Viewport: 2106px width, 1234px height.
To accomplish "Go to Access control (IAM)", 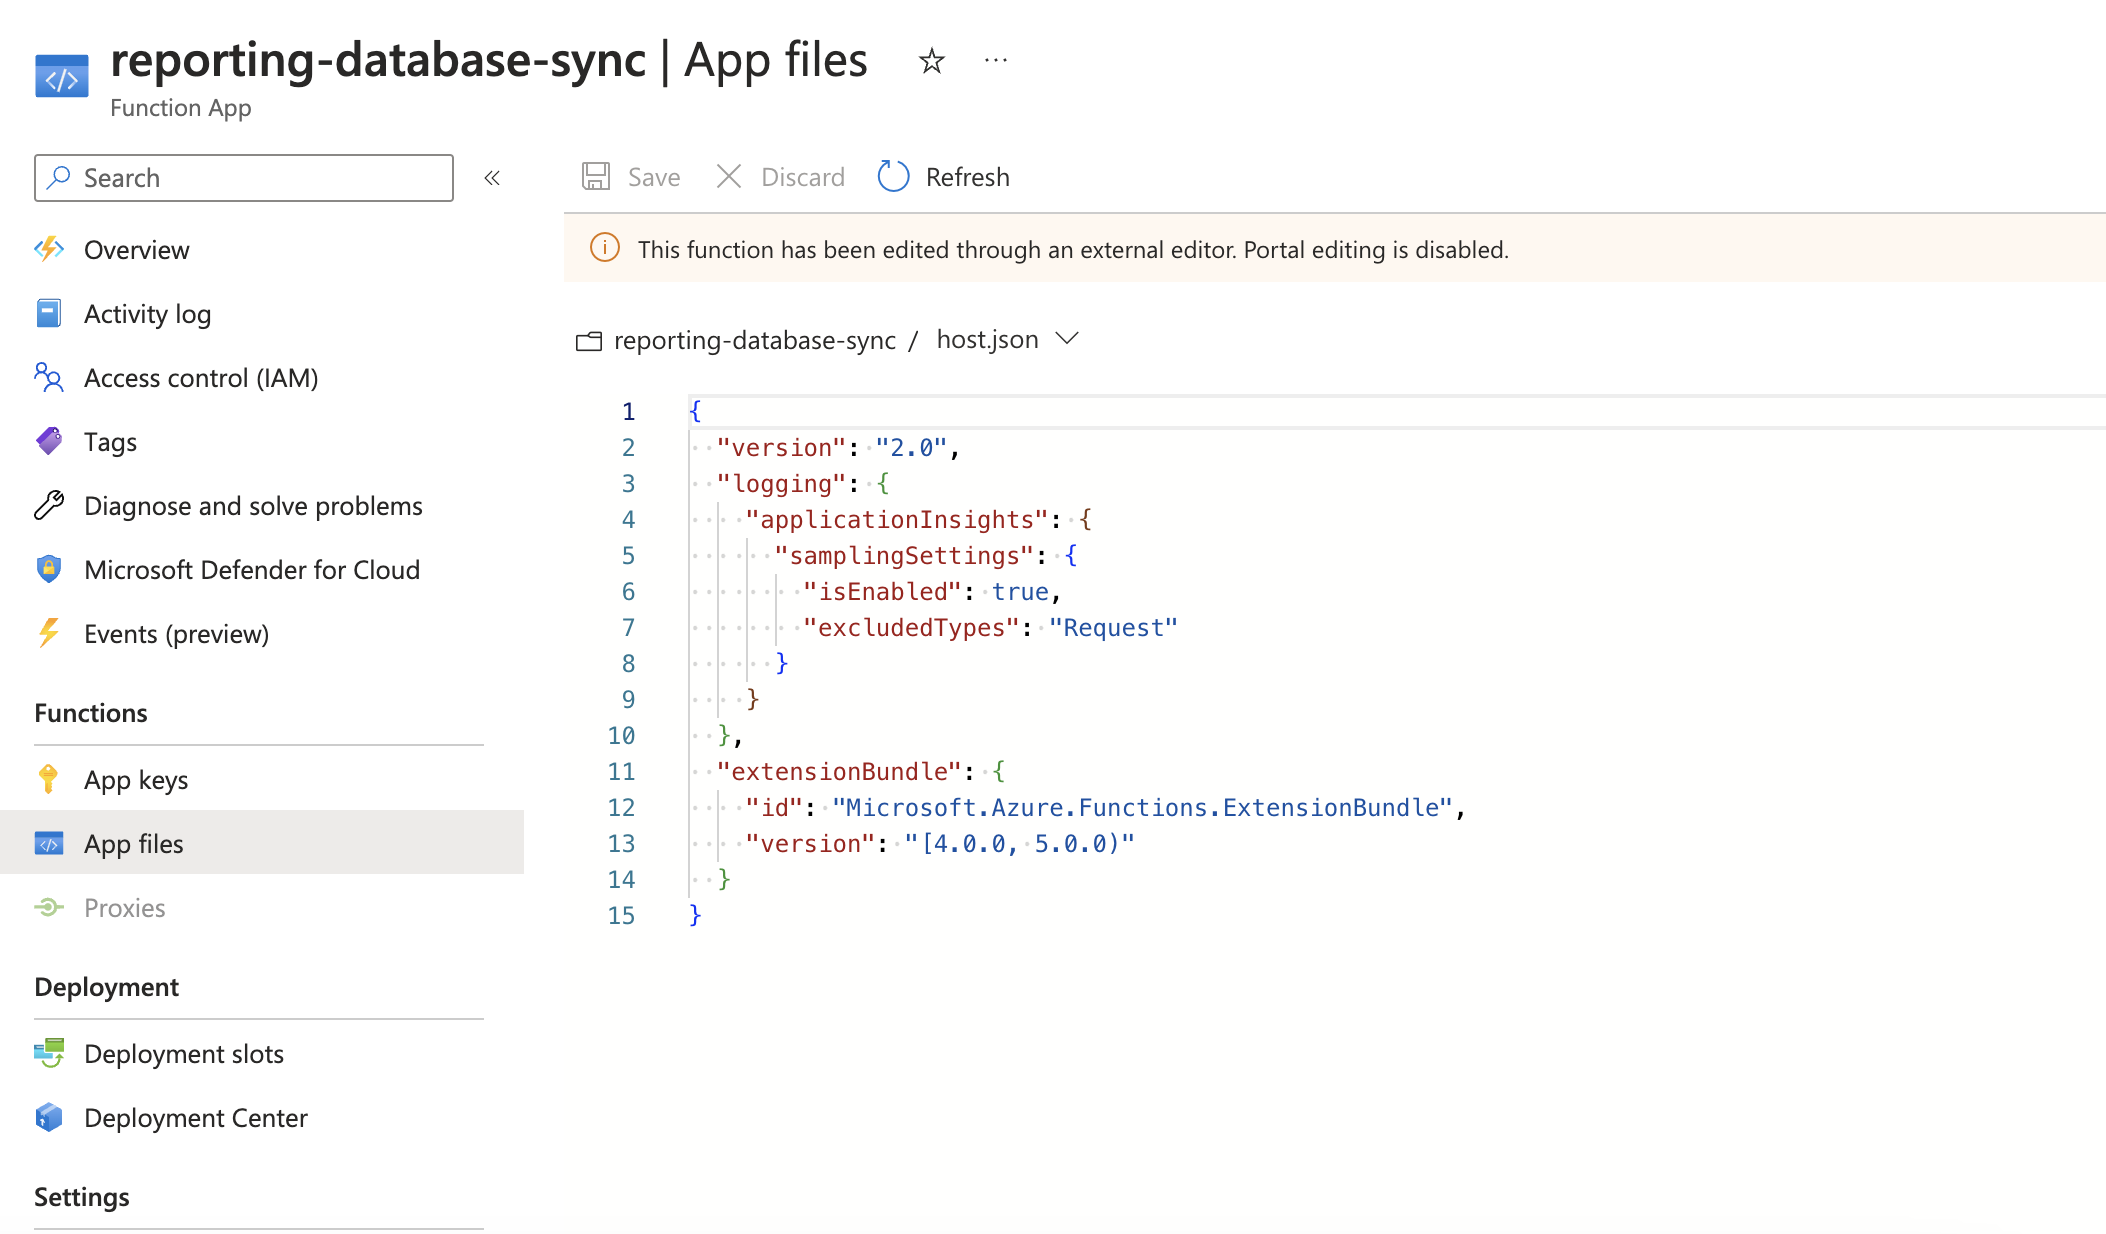I will (x=200, y=378).
